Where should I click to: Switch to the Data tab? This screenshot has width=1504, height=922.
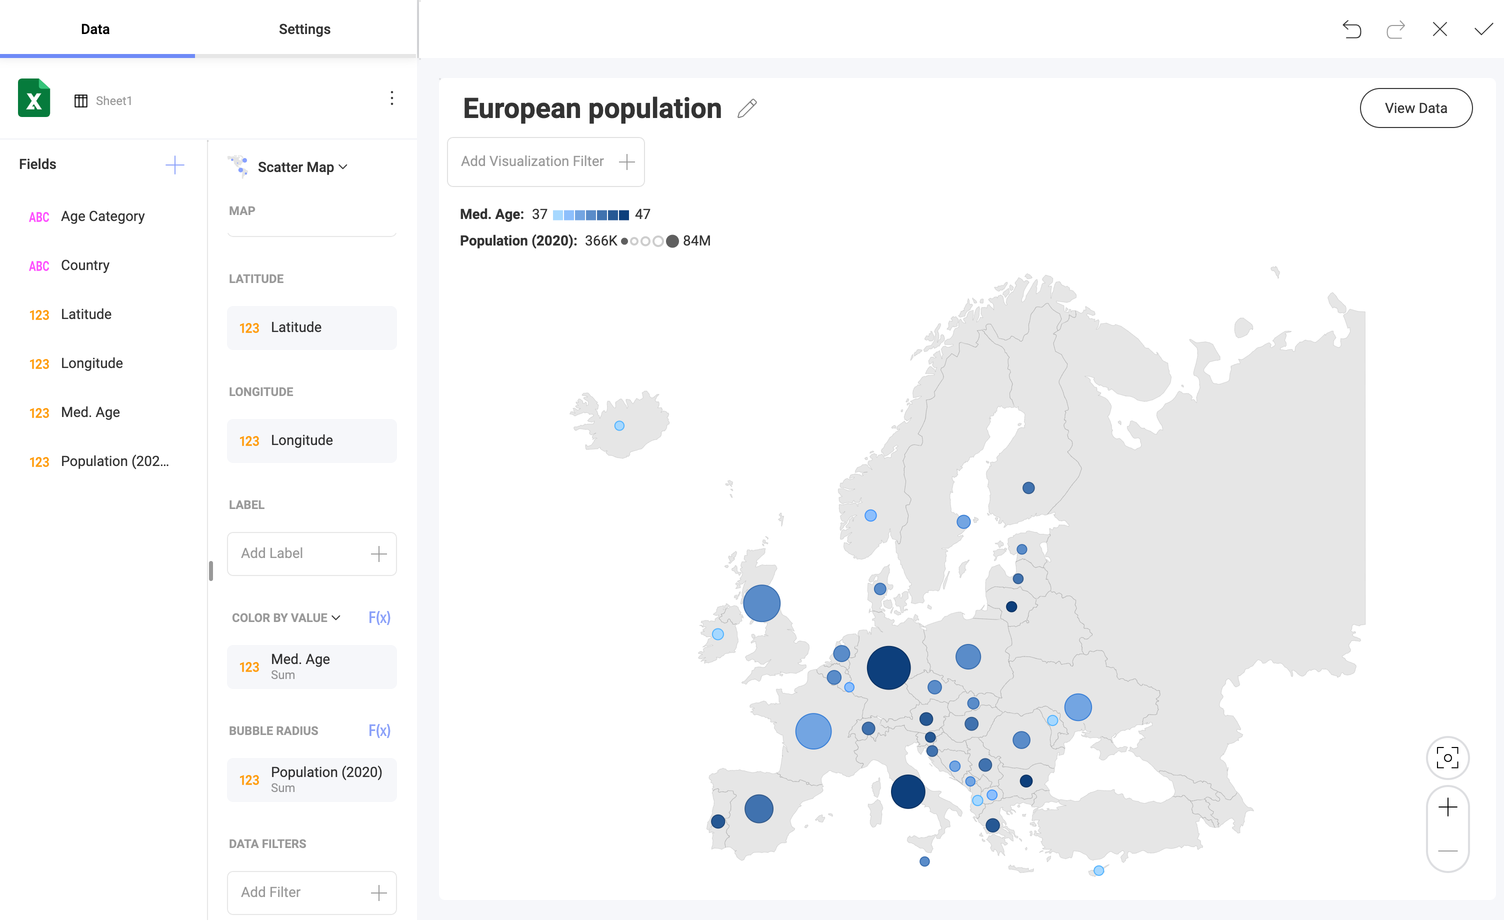[96, 29]
